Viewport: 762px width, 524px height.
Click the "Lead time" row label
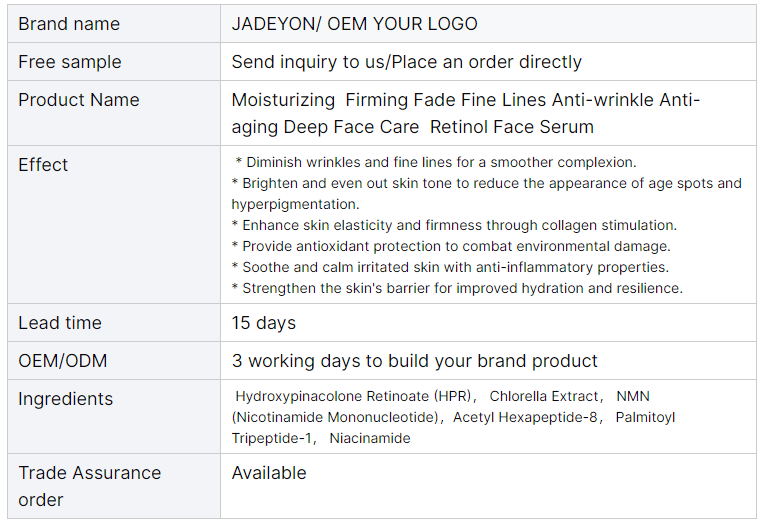(60, 323)
